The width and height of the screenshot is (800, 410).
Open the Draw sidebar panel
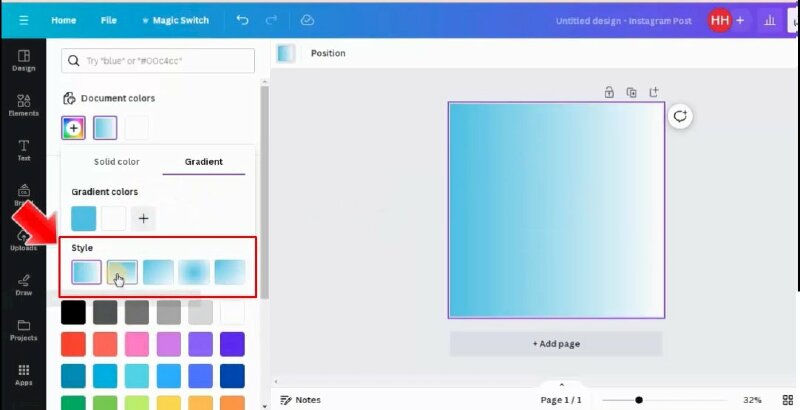[x=23, y=285]
